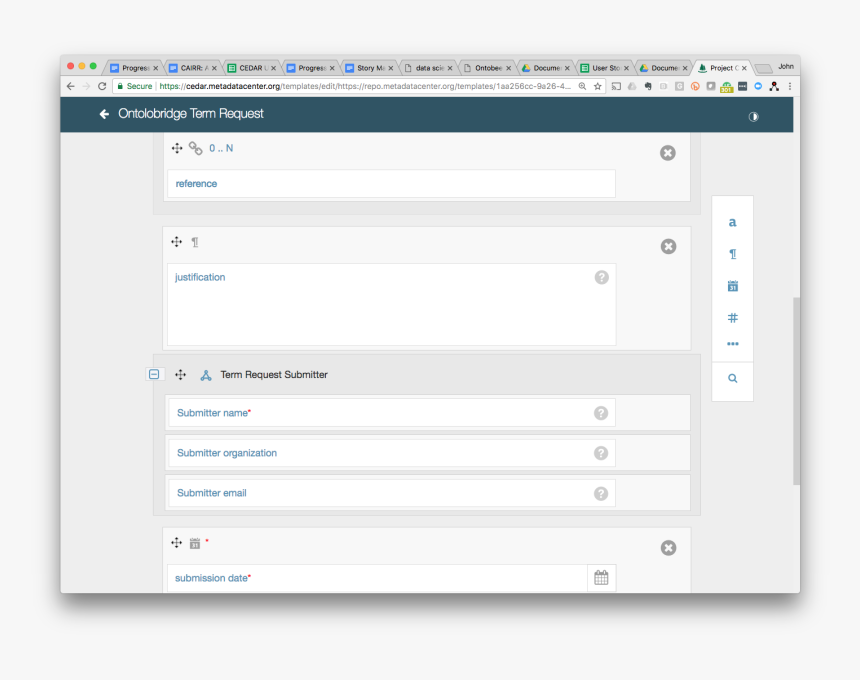This screenshot has width=860, height=680.
Task: Go back using the Ontolobridge header arrow
Action: (x=104, y=114)
